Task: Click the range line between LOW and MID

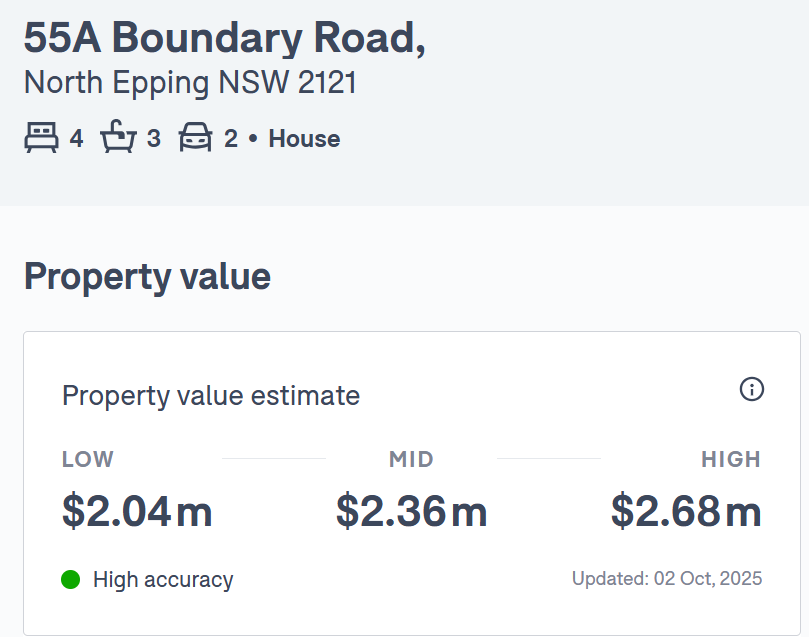Action: pyautogui.click(x=274, y=459)
